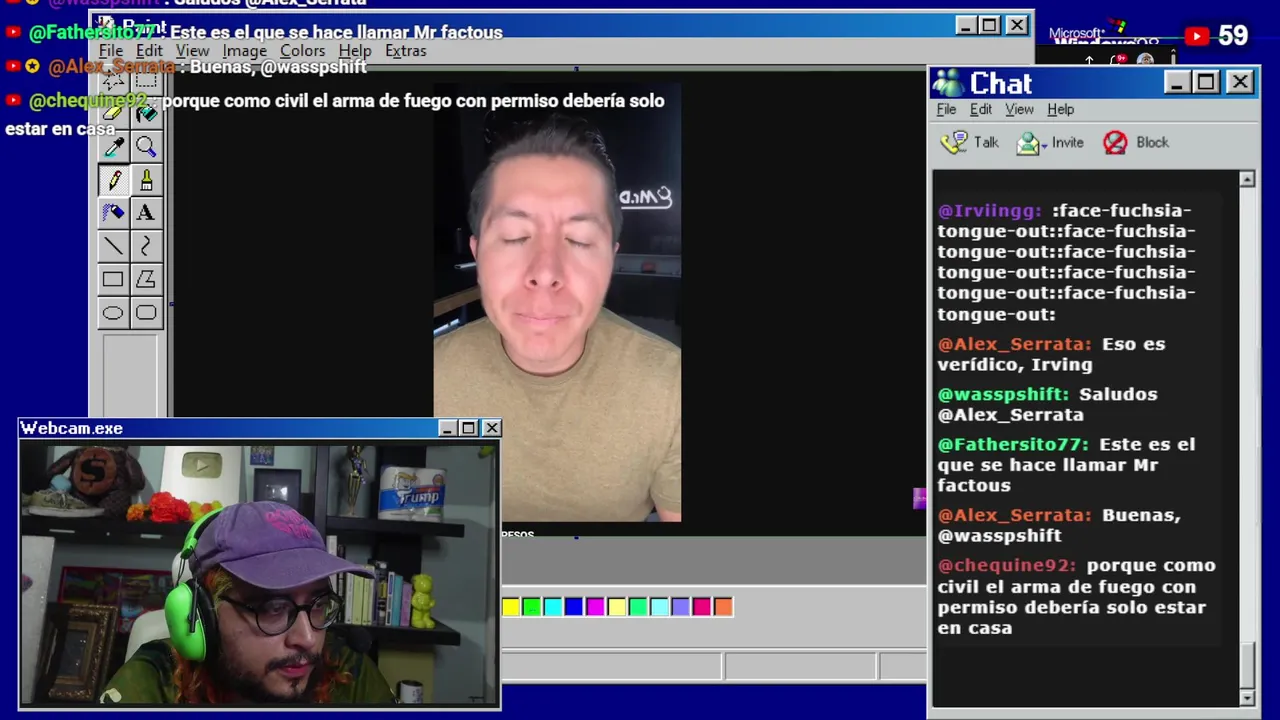The image size is (1280, 720).
Task: Close the Chat window
Action: coord(1240,82)
